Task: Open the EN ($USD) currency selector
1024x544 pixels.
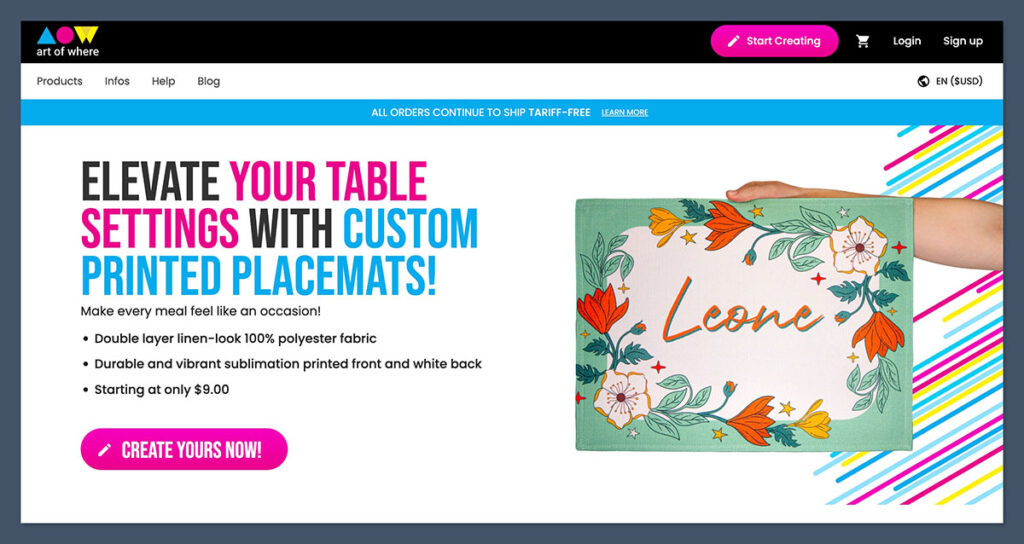Action: [x=959, y=81]
